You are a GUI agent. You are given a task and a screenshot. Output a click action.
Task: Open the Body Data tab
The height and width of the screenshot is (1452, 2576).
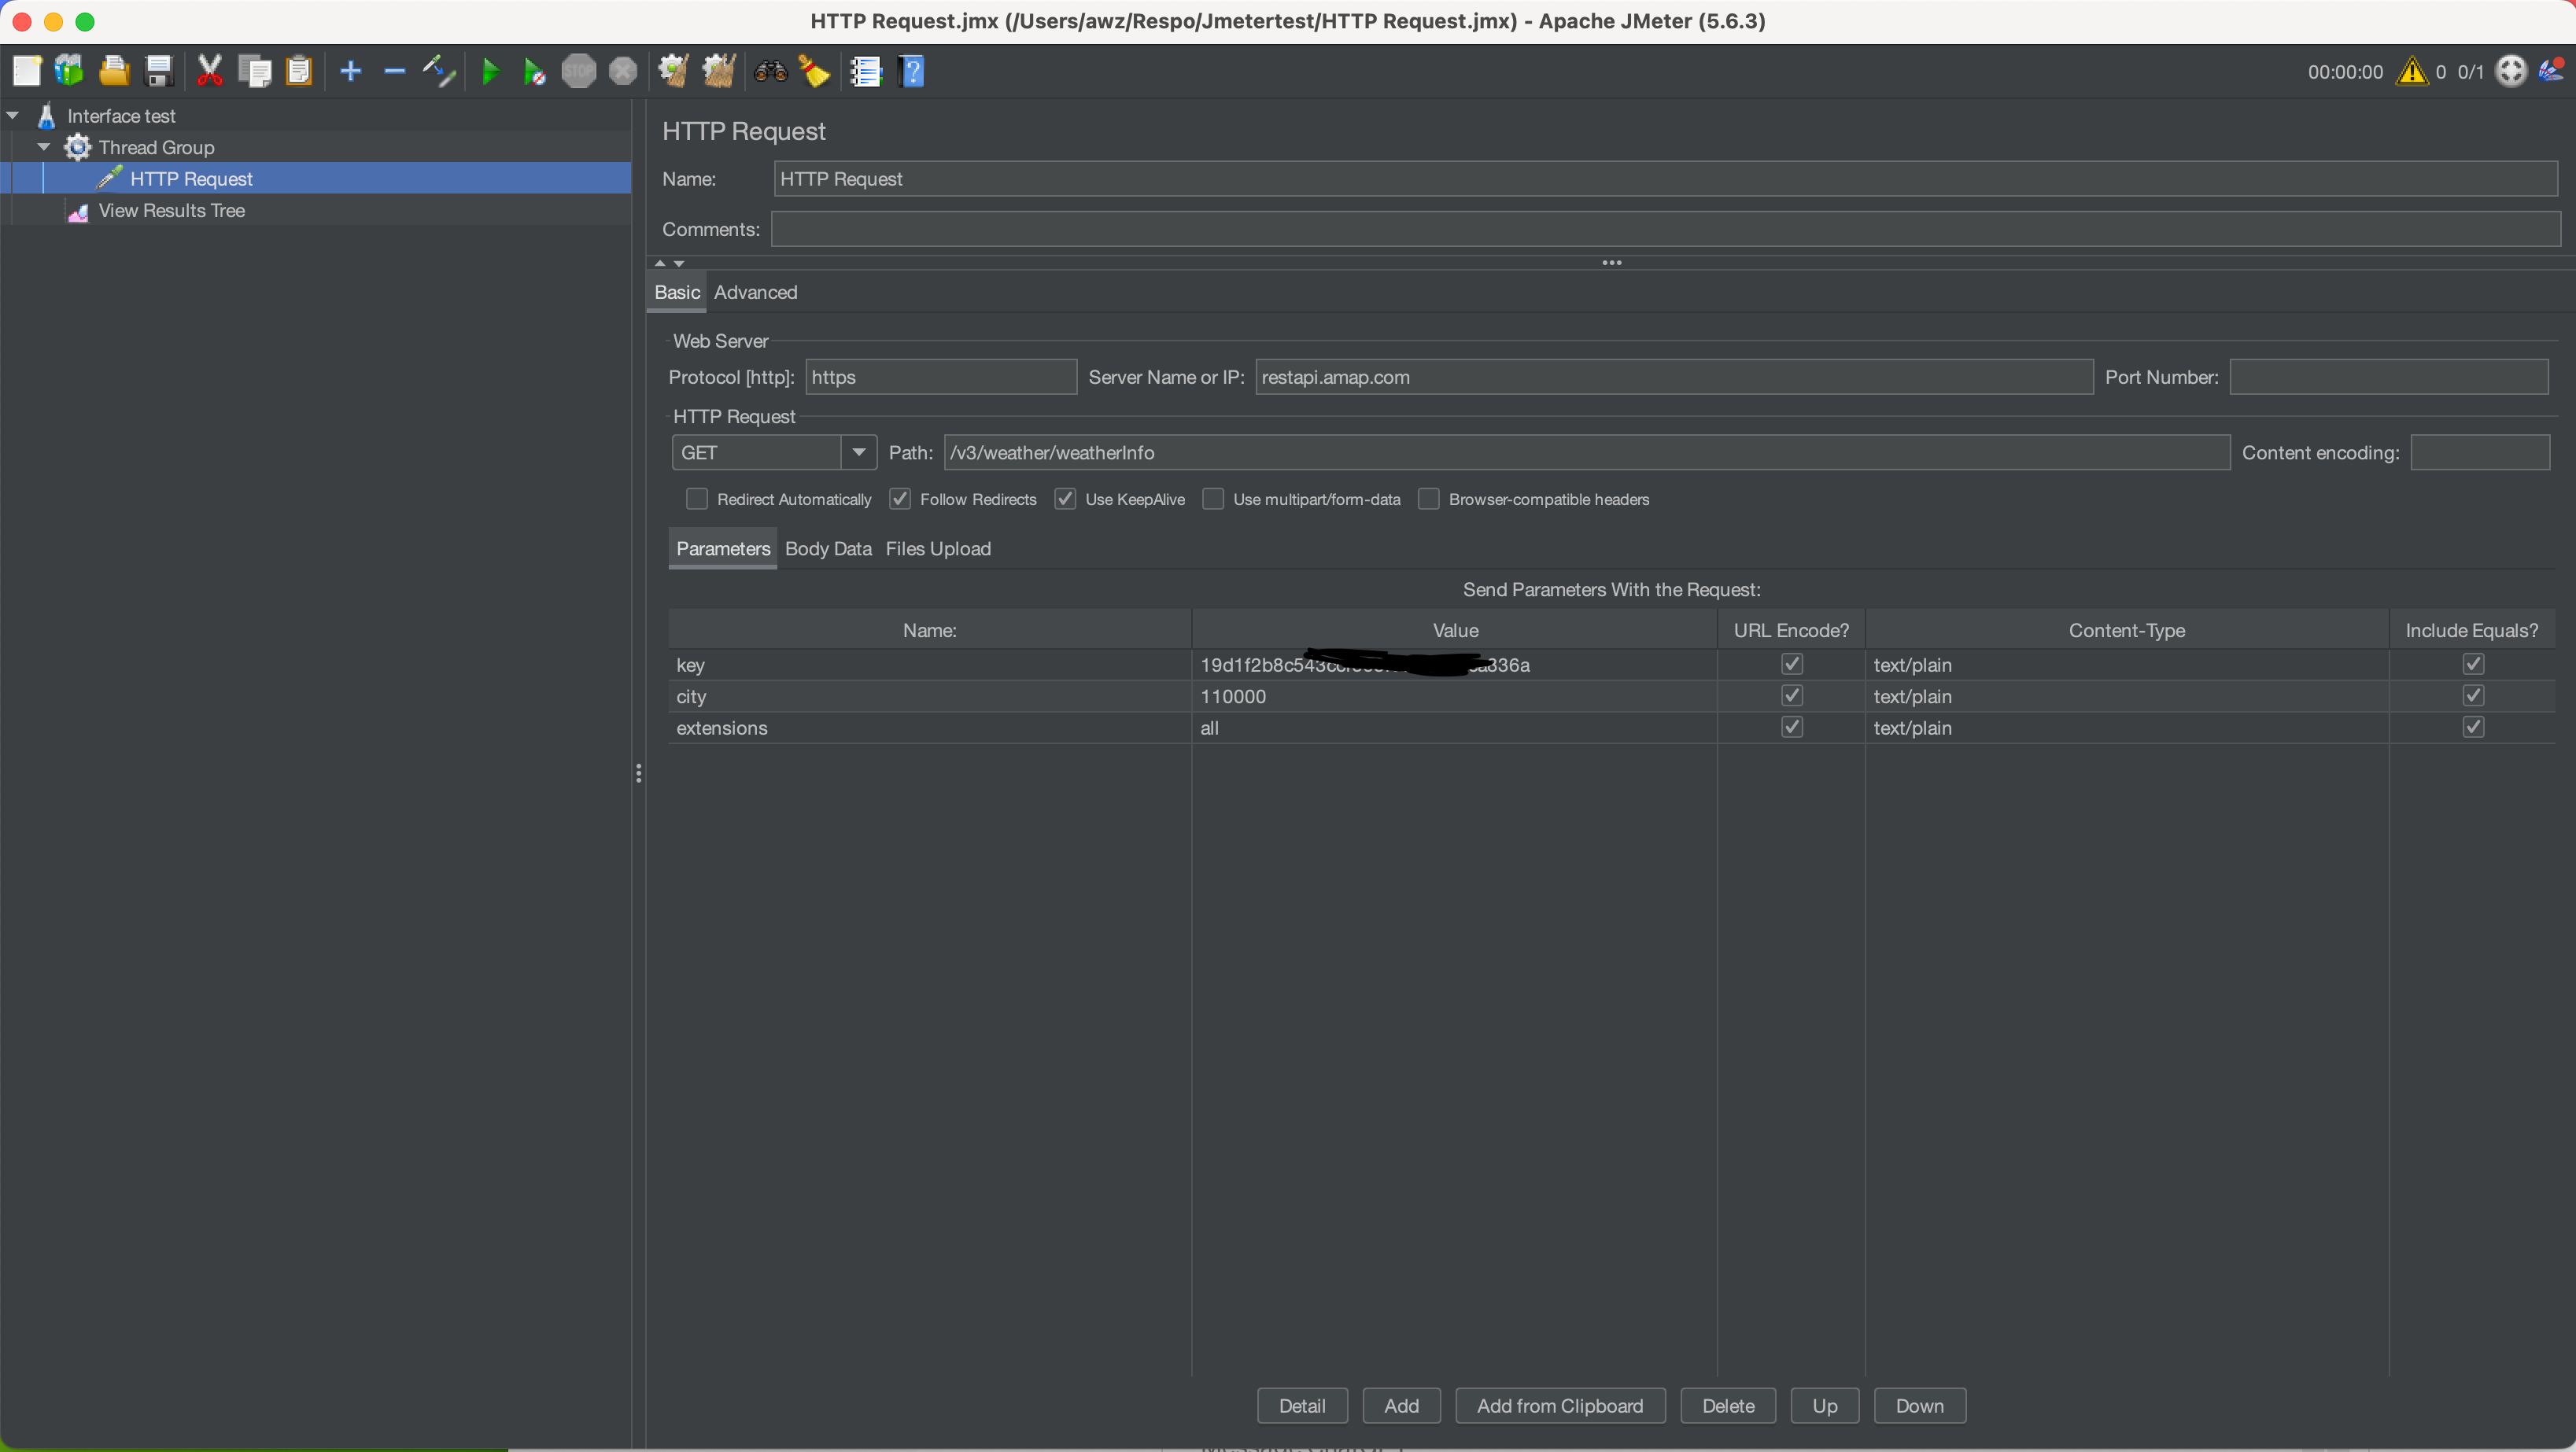pyautogui.click(x=828, y=548)
